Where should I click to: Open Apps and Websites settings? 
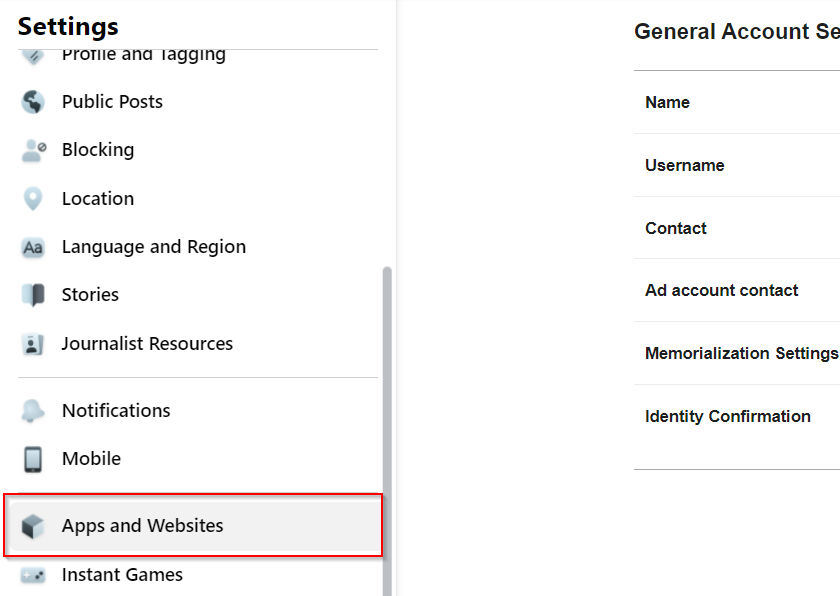pyautogui.click(x=143, y=526)
